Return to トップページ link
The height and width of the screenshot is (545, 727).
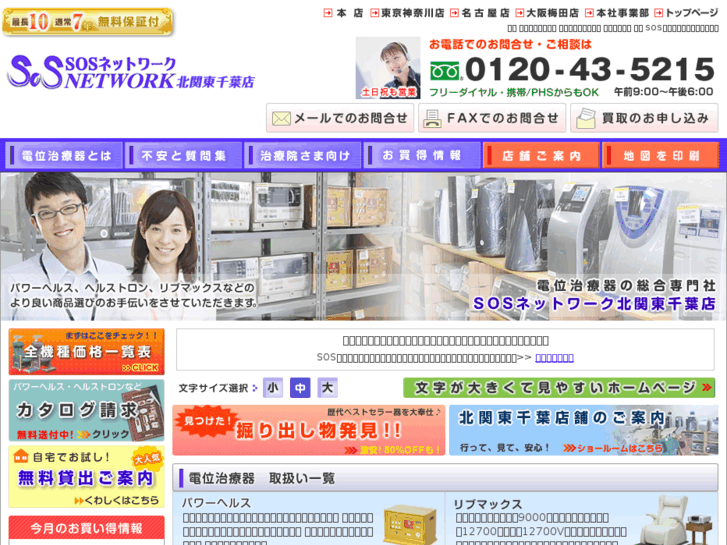point(686,13)
